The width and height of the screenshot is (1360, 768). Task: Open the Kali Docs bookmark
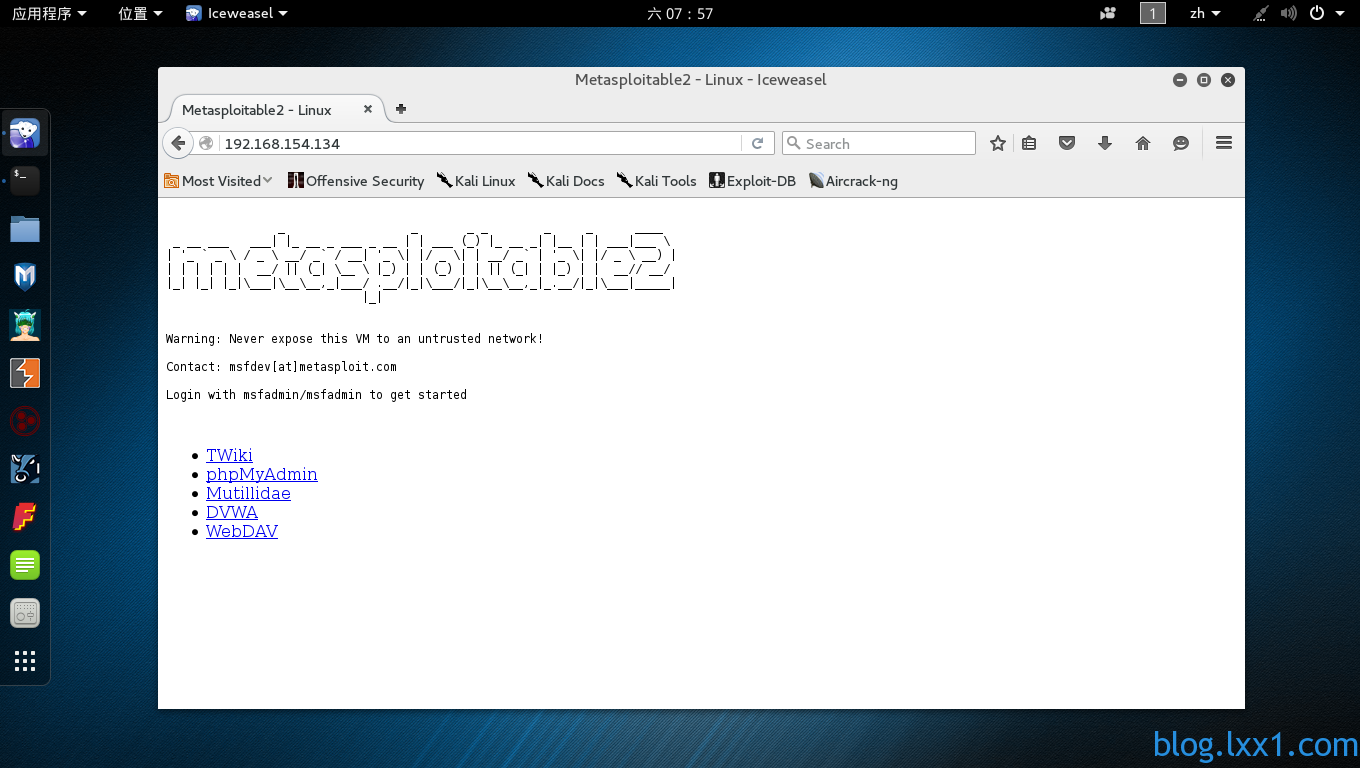[566, 181]
